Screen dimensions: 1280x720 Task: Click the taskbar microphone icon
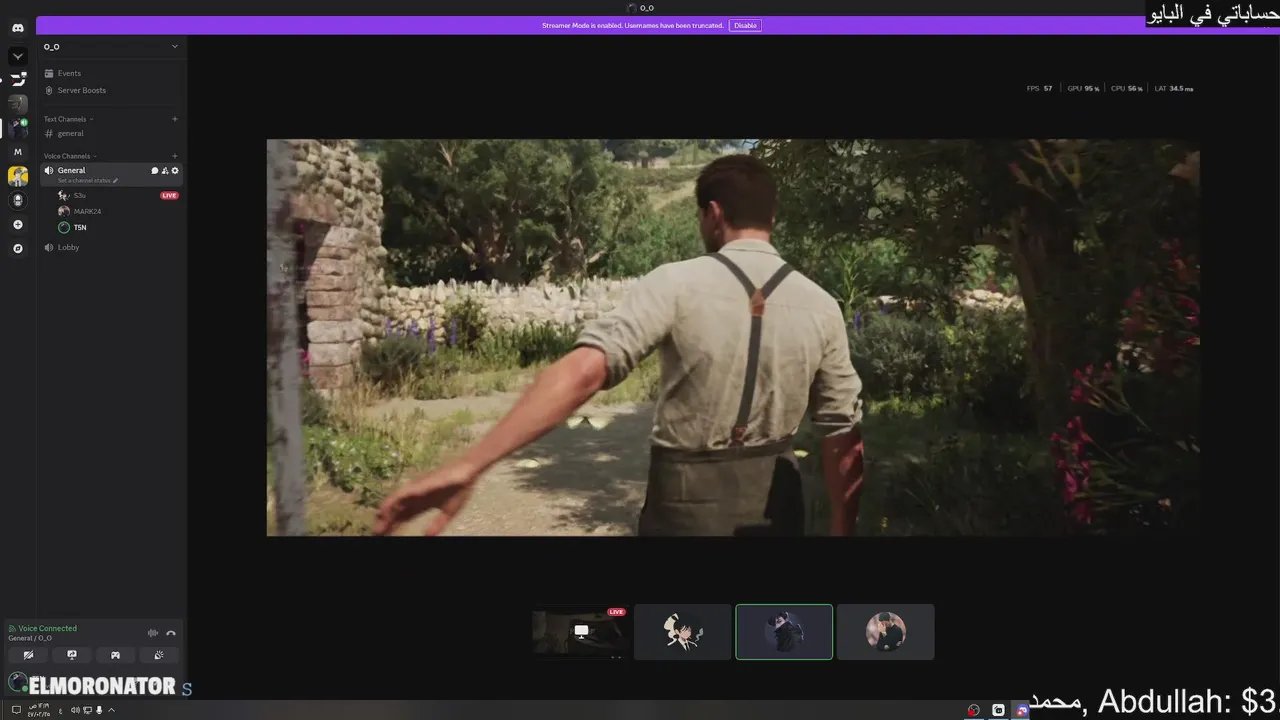pos(99,710)
